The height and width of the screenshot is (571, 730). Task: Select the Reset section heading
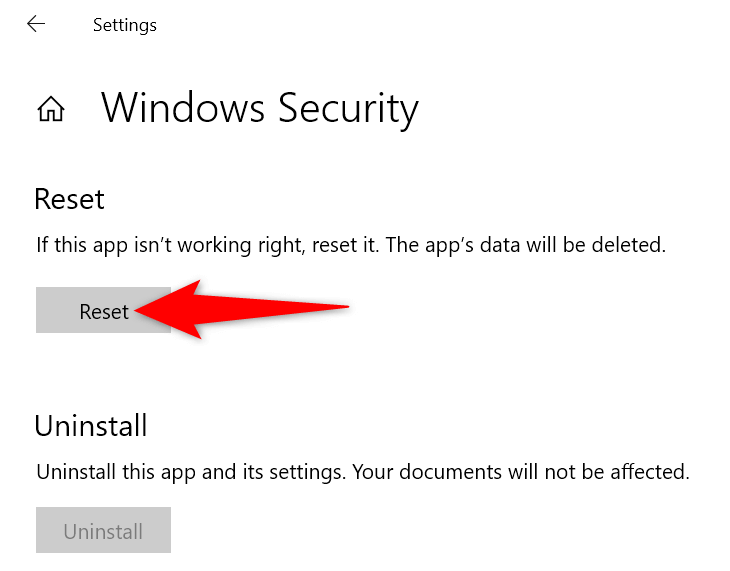point(69,199)
